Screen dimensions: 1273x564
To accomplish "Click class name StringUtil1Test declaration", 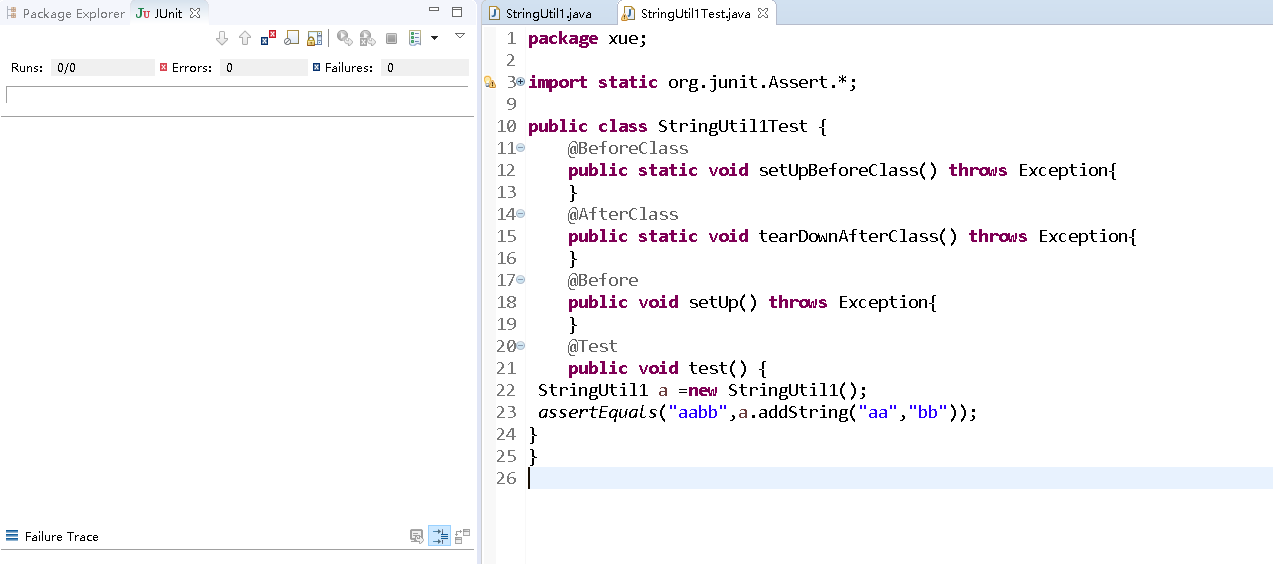I will pyautogui.click(x=732, y=126).
